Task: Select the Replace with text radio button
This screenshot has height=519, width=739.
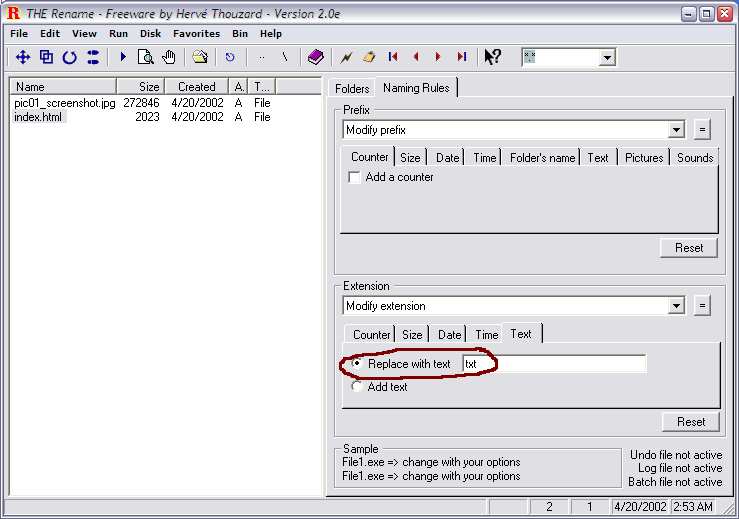Action: click(x=357, y=363)
